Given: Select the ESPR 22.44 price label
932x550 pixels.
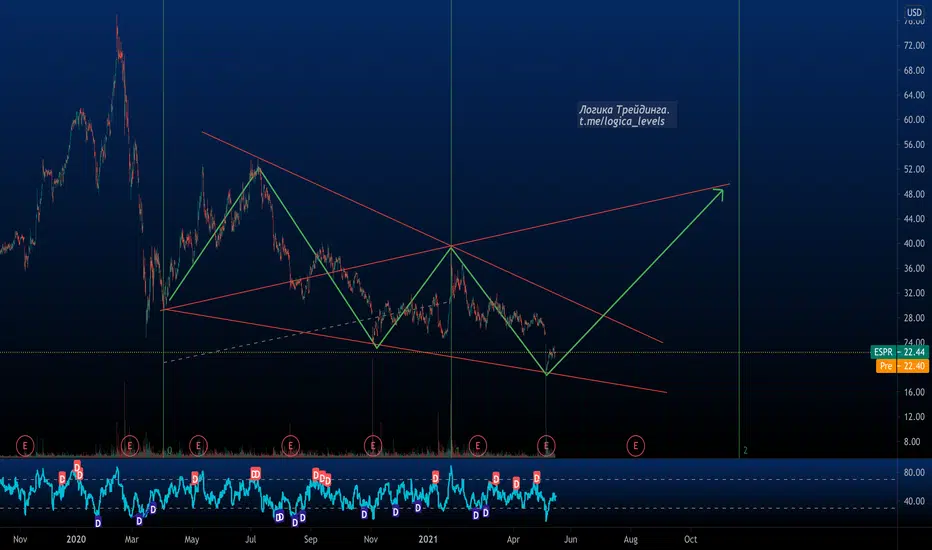Looking at the screenshot, I should [899, 352].
